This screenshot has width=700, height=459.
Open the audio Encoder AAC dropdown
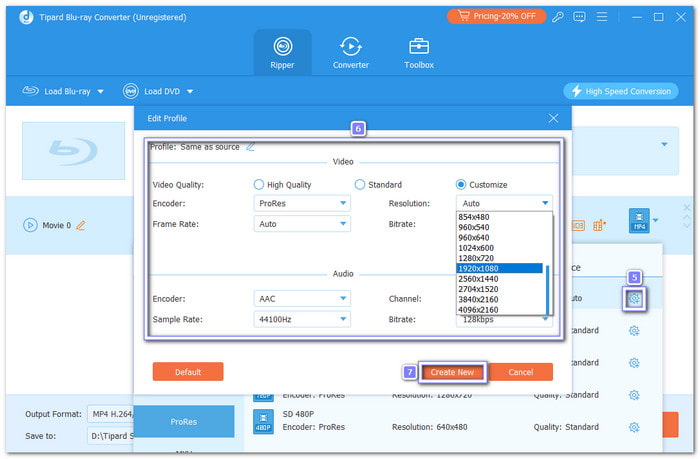coord(302,298)
